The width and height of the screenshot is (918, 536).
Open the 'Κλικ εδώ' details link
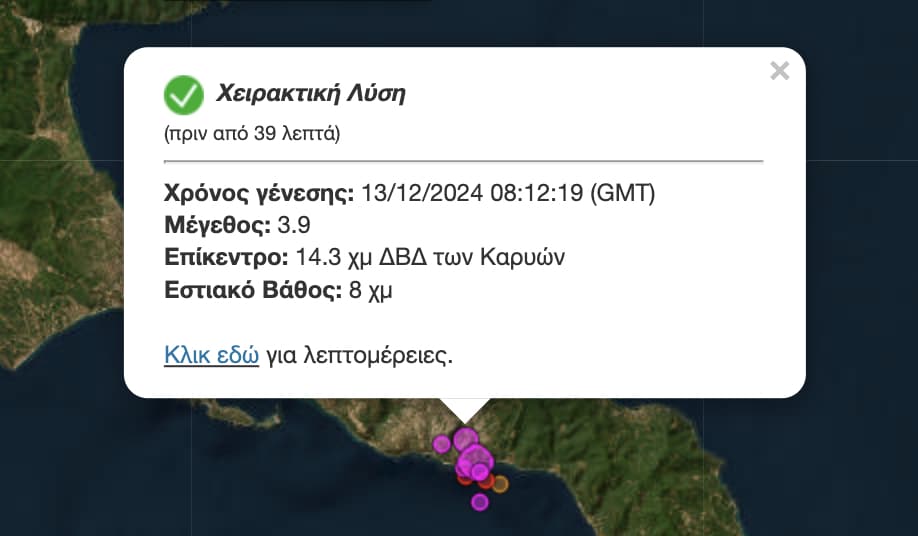[x=211, y=355]
